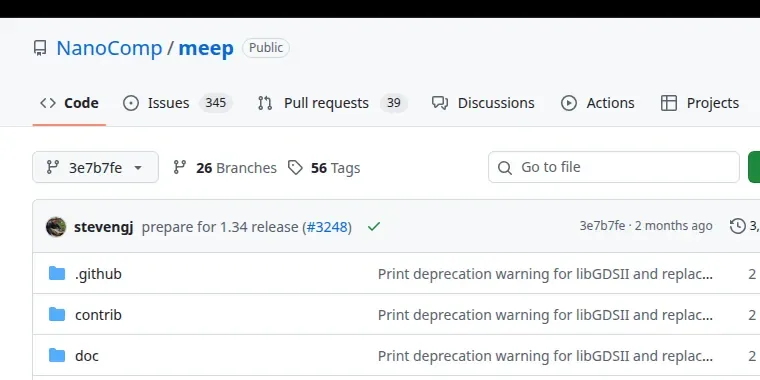Open the commit message in the doc row
Screen dimensions: 760x380
[545, 356]
